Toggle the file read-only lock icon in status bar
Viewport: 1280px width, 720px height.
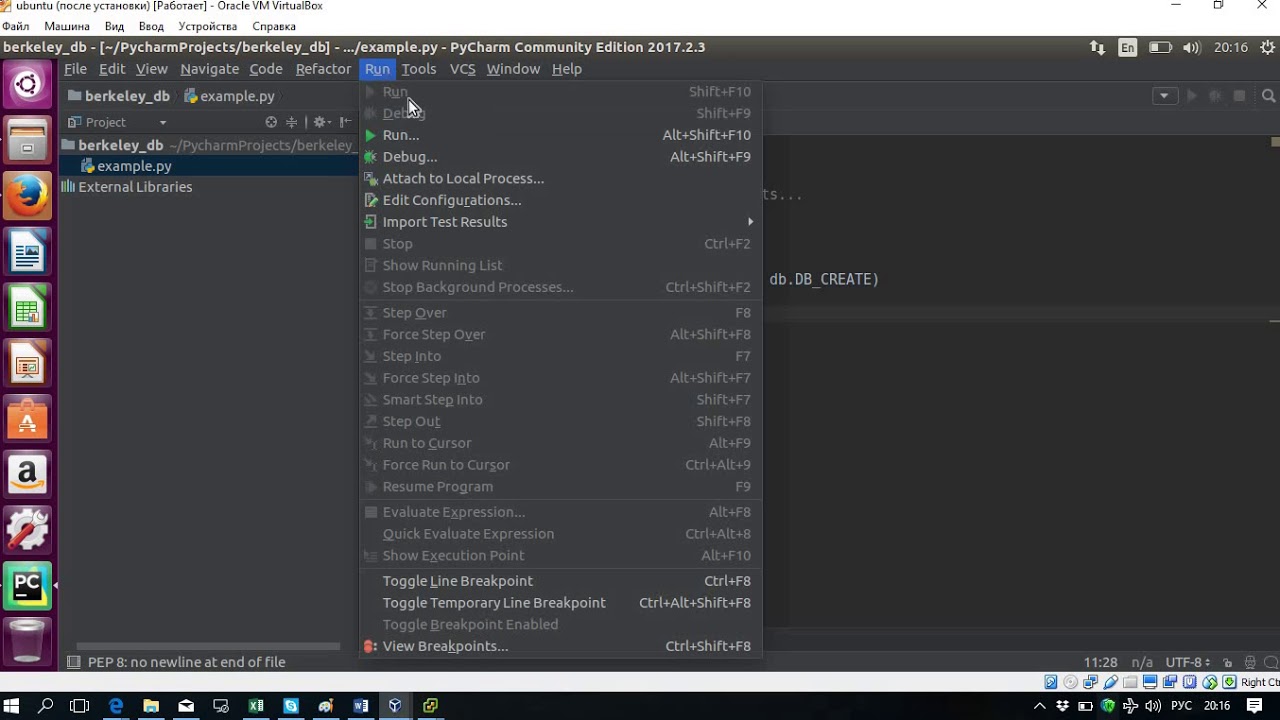[x=1228, y=662]
